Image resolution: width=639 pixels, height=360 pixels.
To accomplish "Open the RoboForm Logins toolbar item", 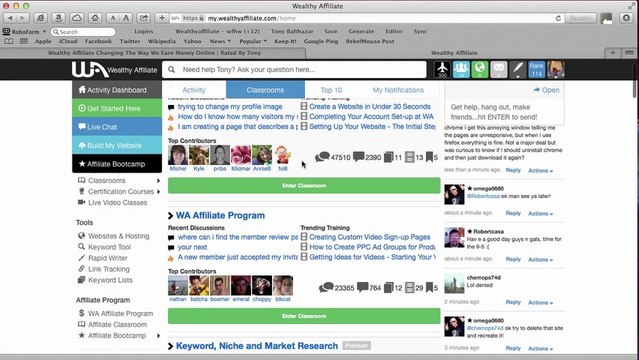I will [144, 31].
